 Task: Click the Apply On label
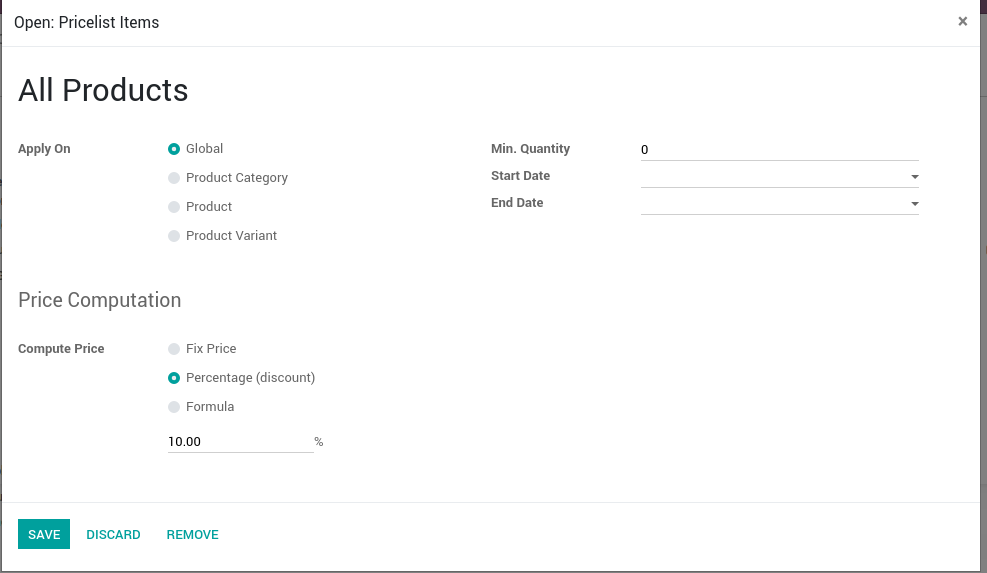click(x=44, y=149)
